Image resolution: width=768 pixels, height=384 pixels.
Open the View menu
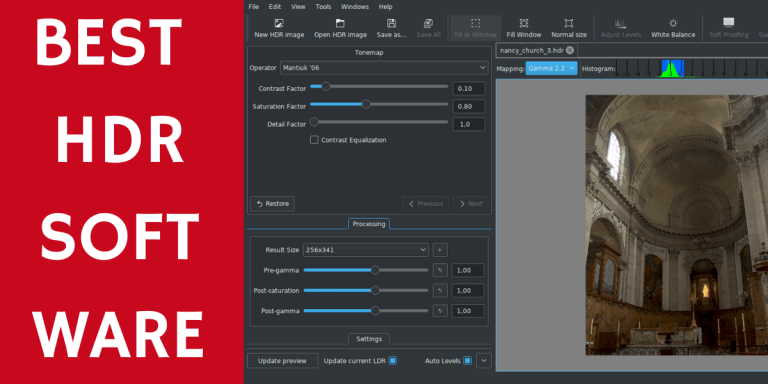click(298, 7)
